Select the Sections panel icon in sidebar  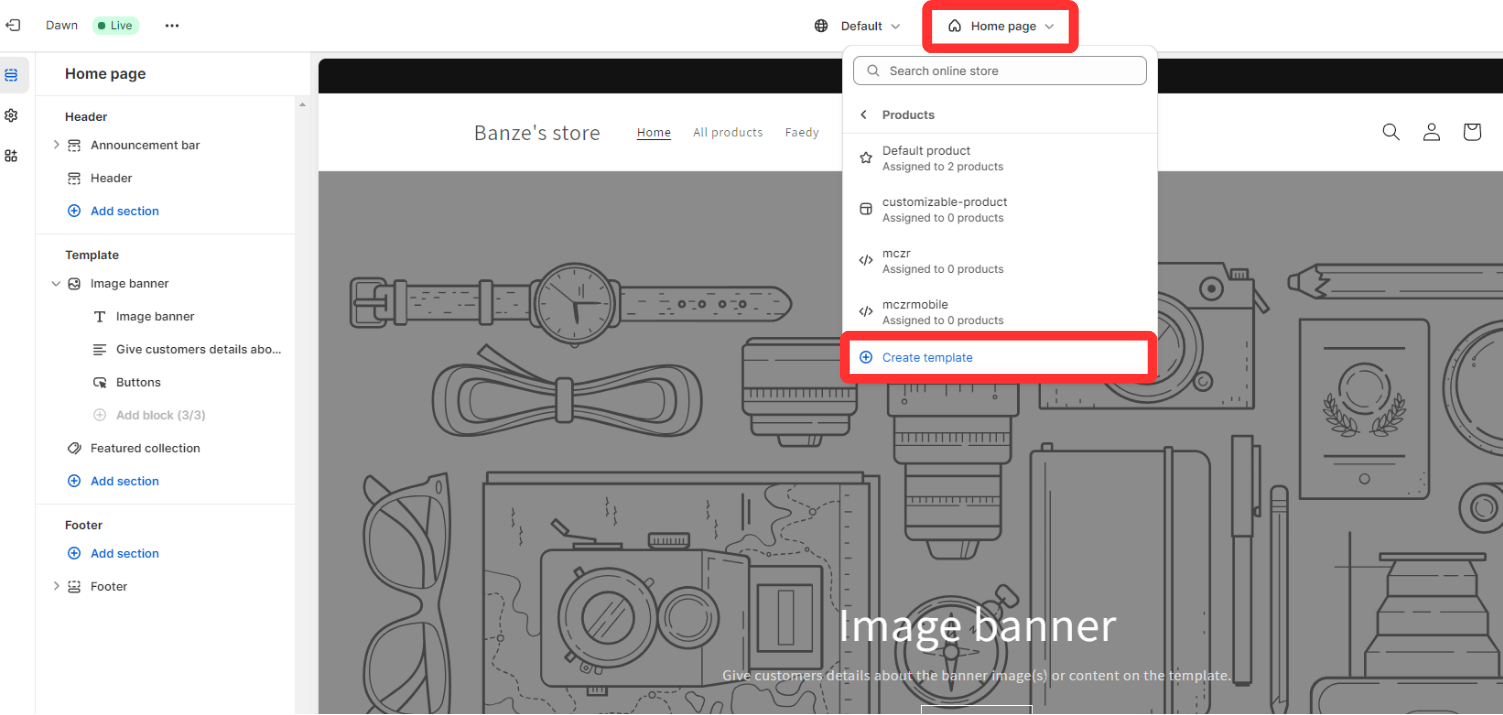tap(13, 74)
